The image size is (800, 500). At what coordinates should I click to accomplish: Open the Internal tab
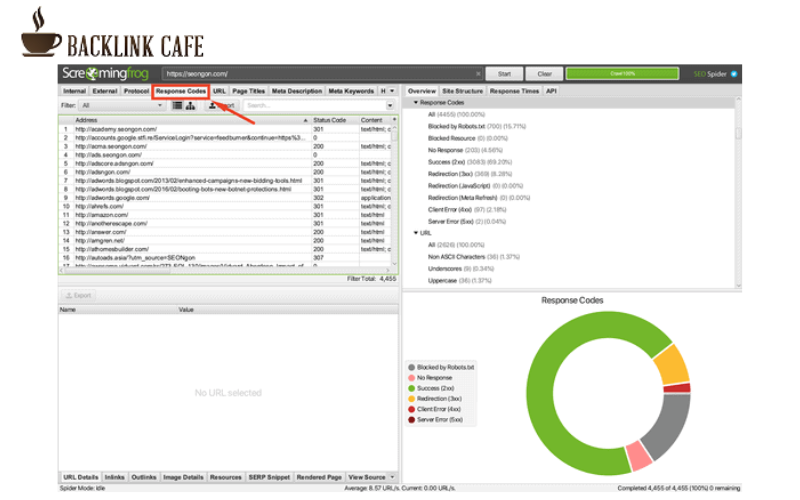click(74, 91)
